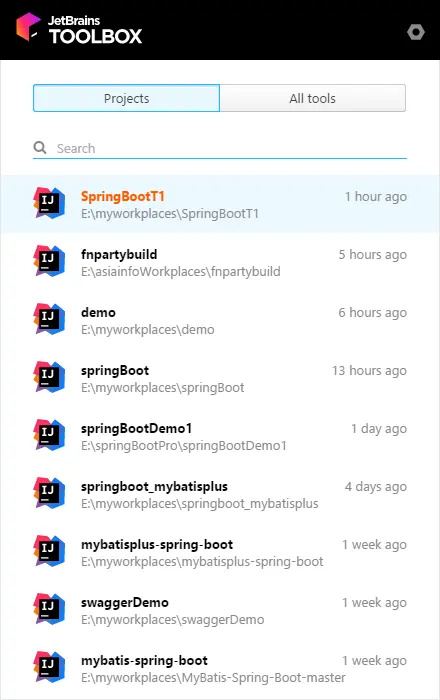The width and height of the screenshot is (440, 700).
Task: Click '1 week ago' on mybatis-spring-boot row
Action: 374,661
